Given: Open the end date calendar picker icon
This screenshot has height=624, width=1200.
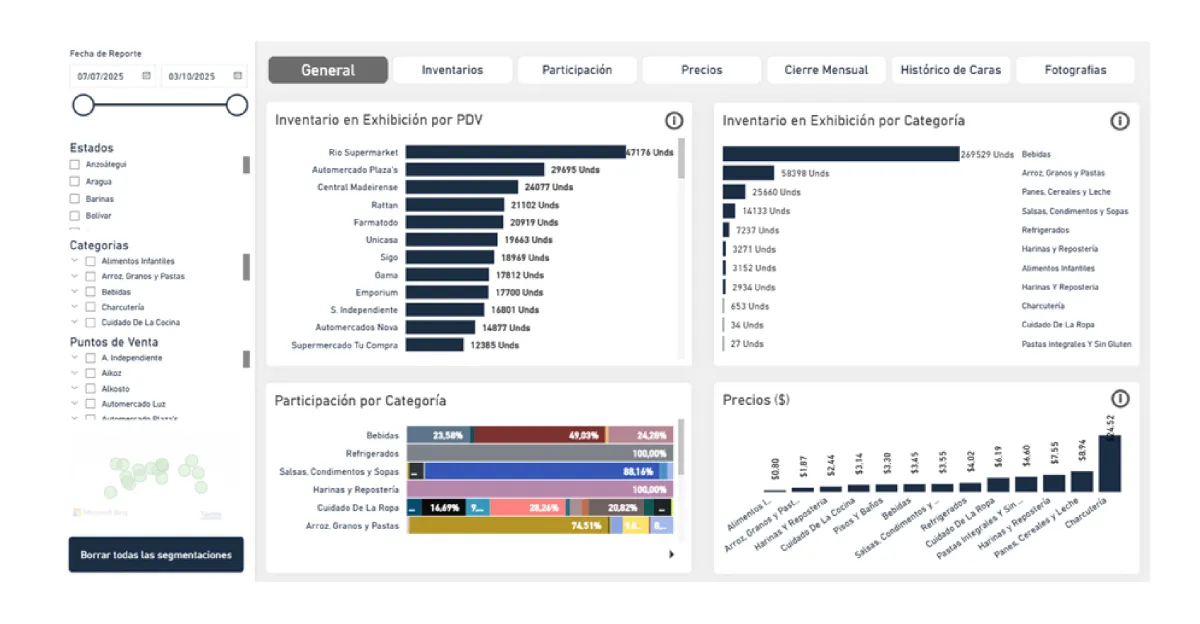Looking at the screenshot, I should click(237, 76).
